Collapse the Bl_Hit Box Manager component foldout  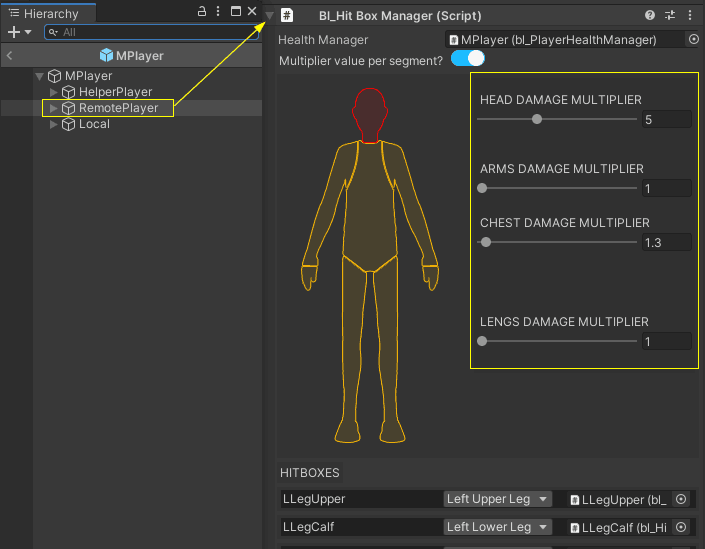click(269, 16)
